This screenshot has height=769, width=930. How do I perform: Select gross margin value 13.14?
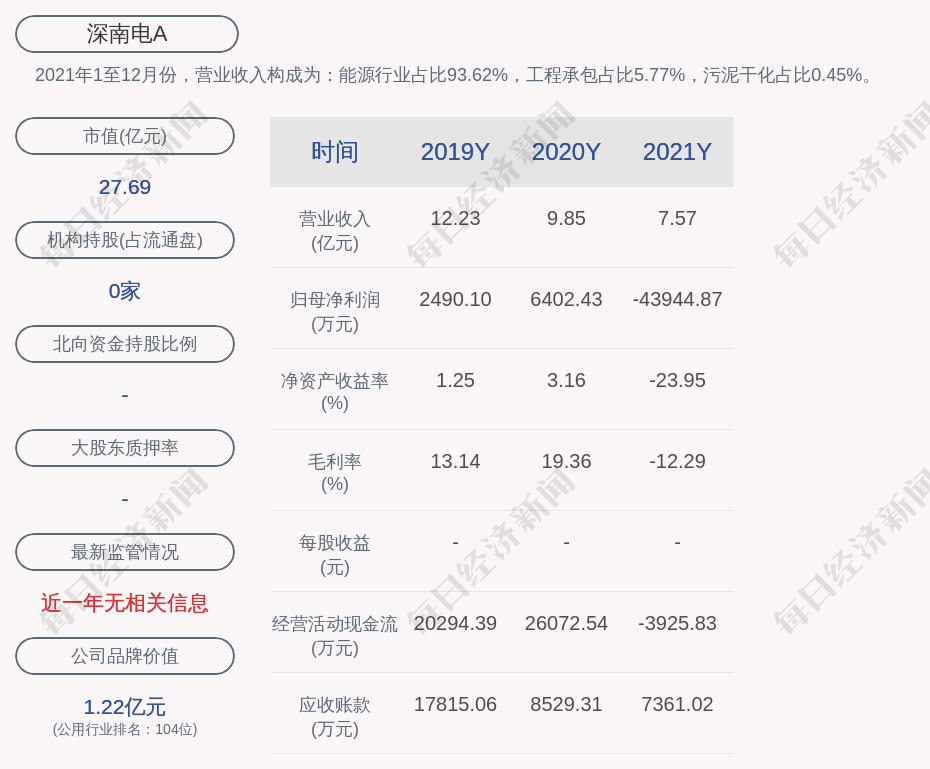[455, 461]
